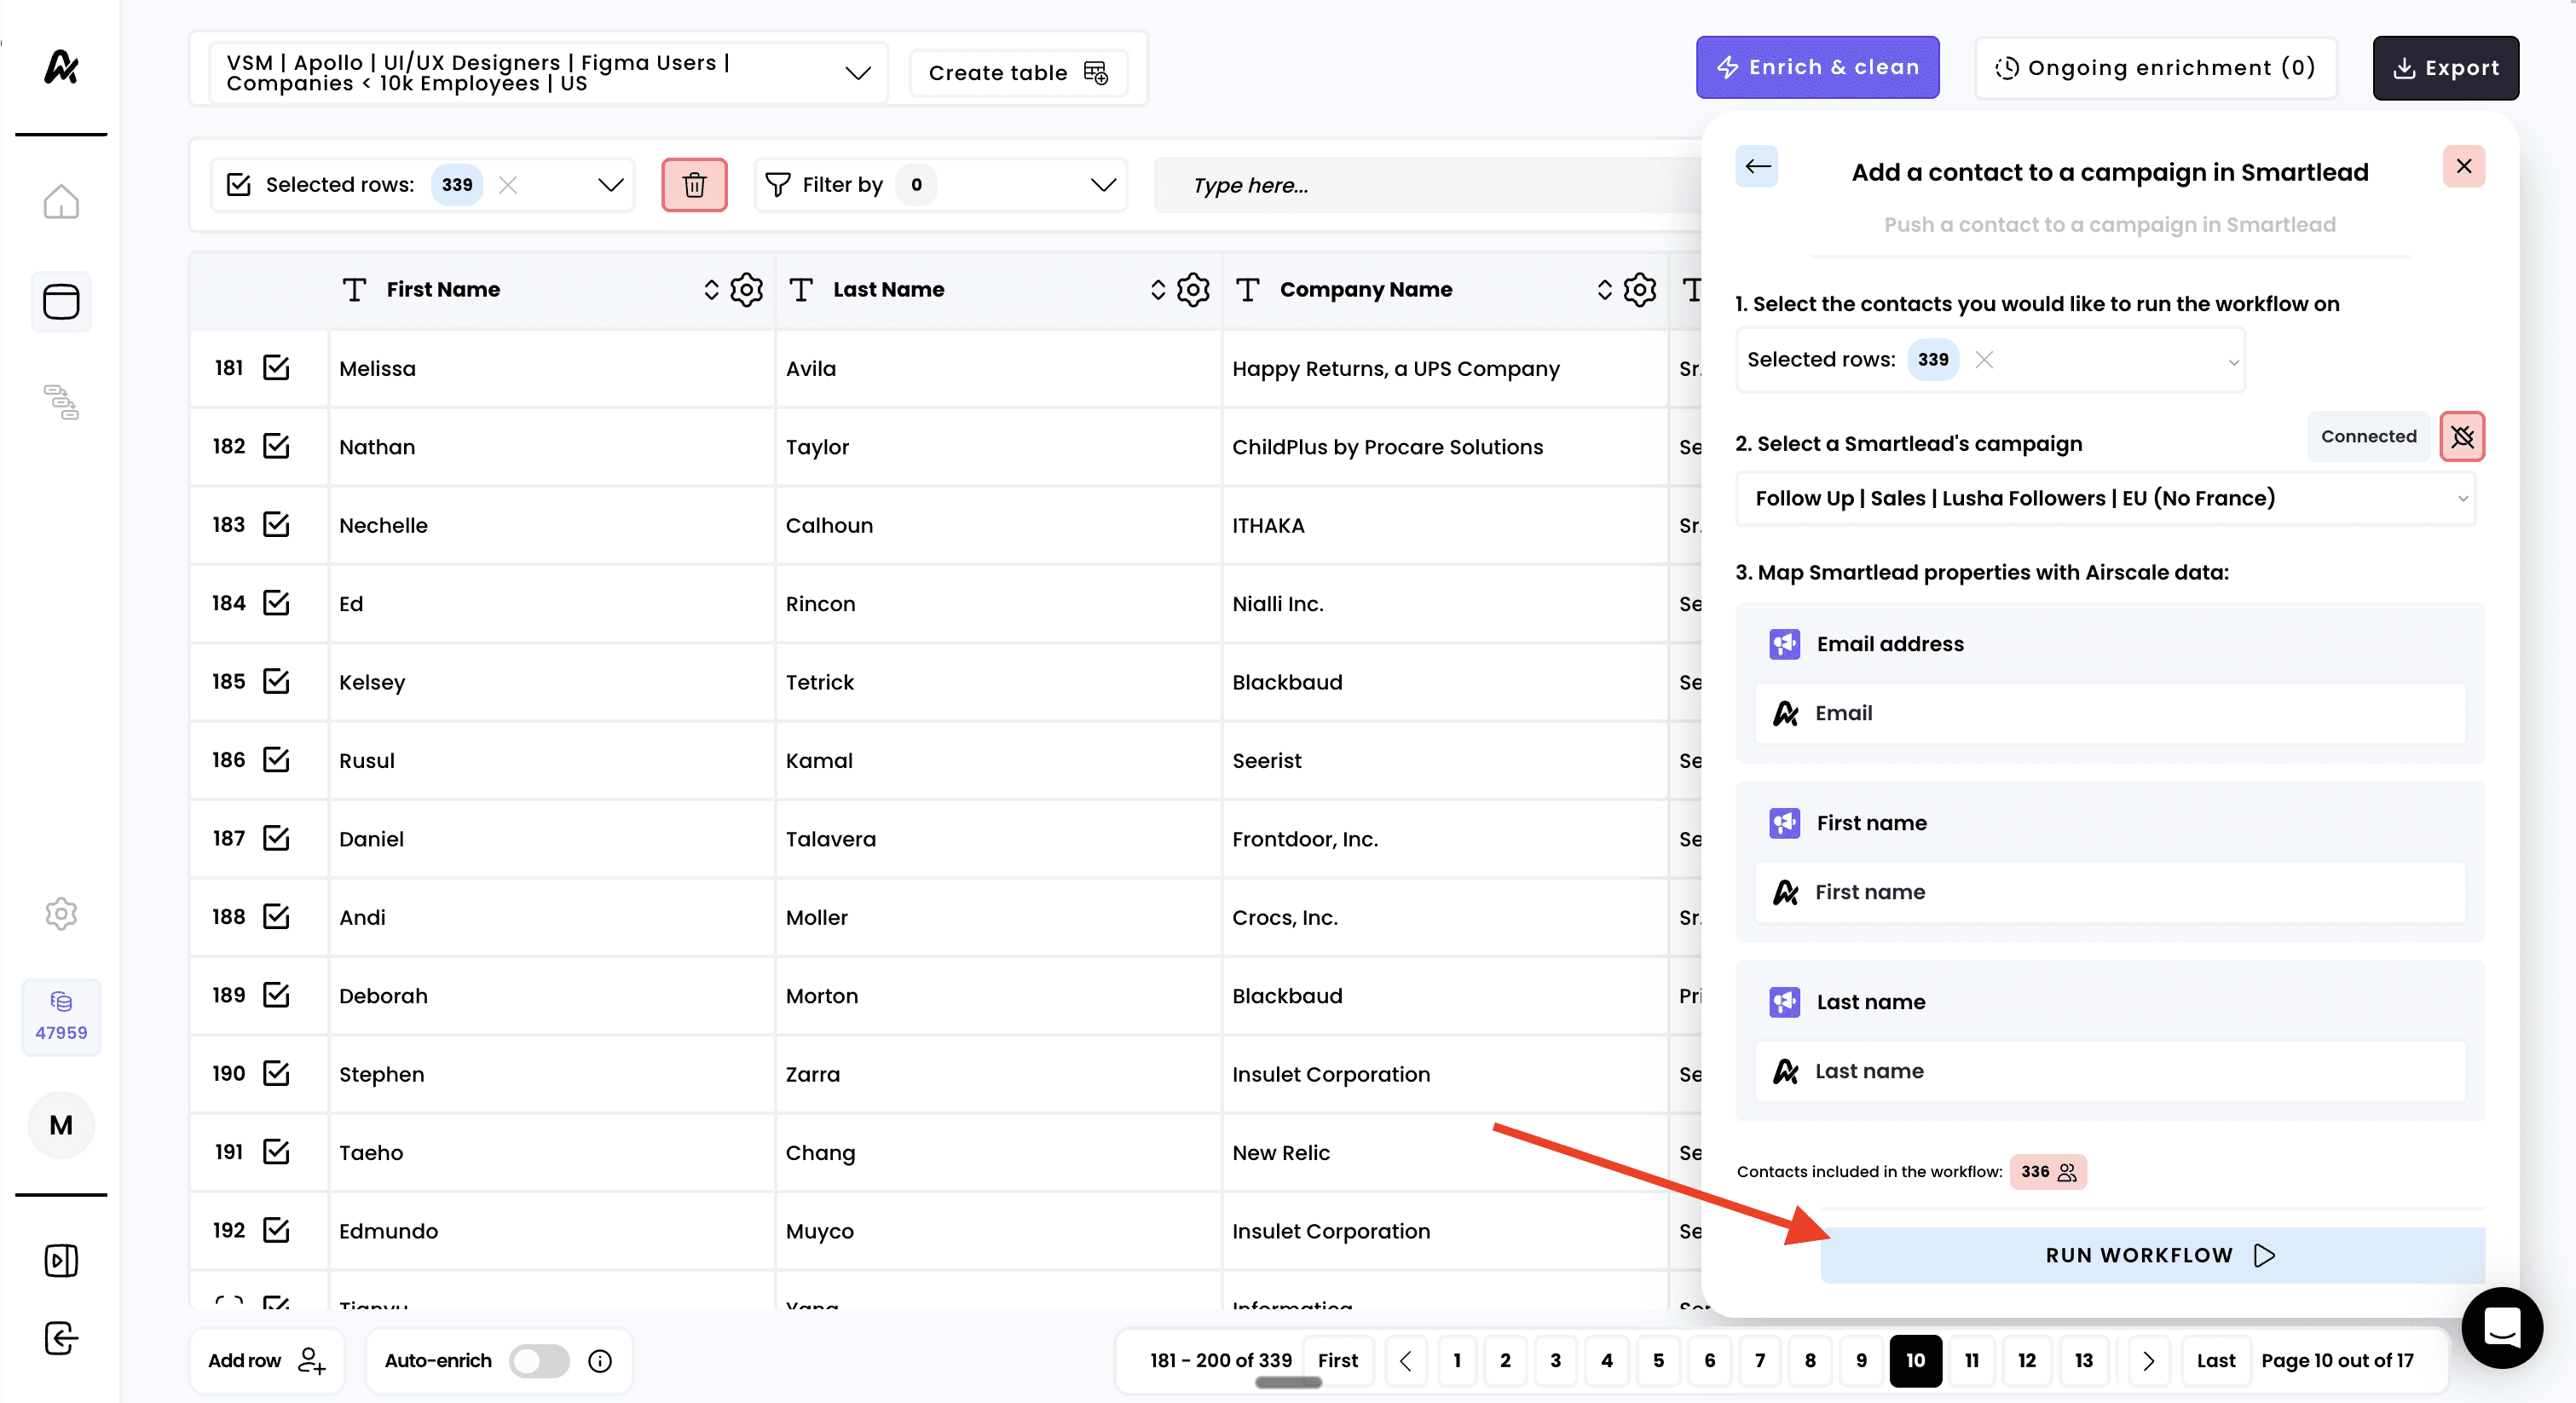This screenshot has height=1403, width=2576.
Task: Uncheck the row 181 Melissa checkbox
Action: 276,368
